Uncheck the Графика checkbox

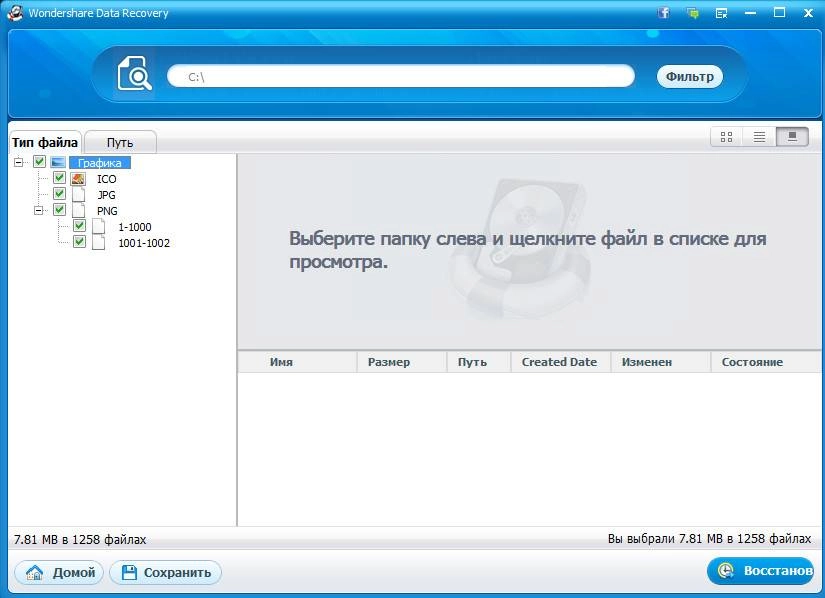point(39,161)
